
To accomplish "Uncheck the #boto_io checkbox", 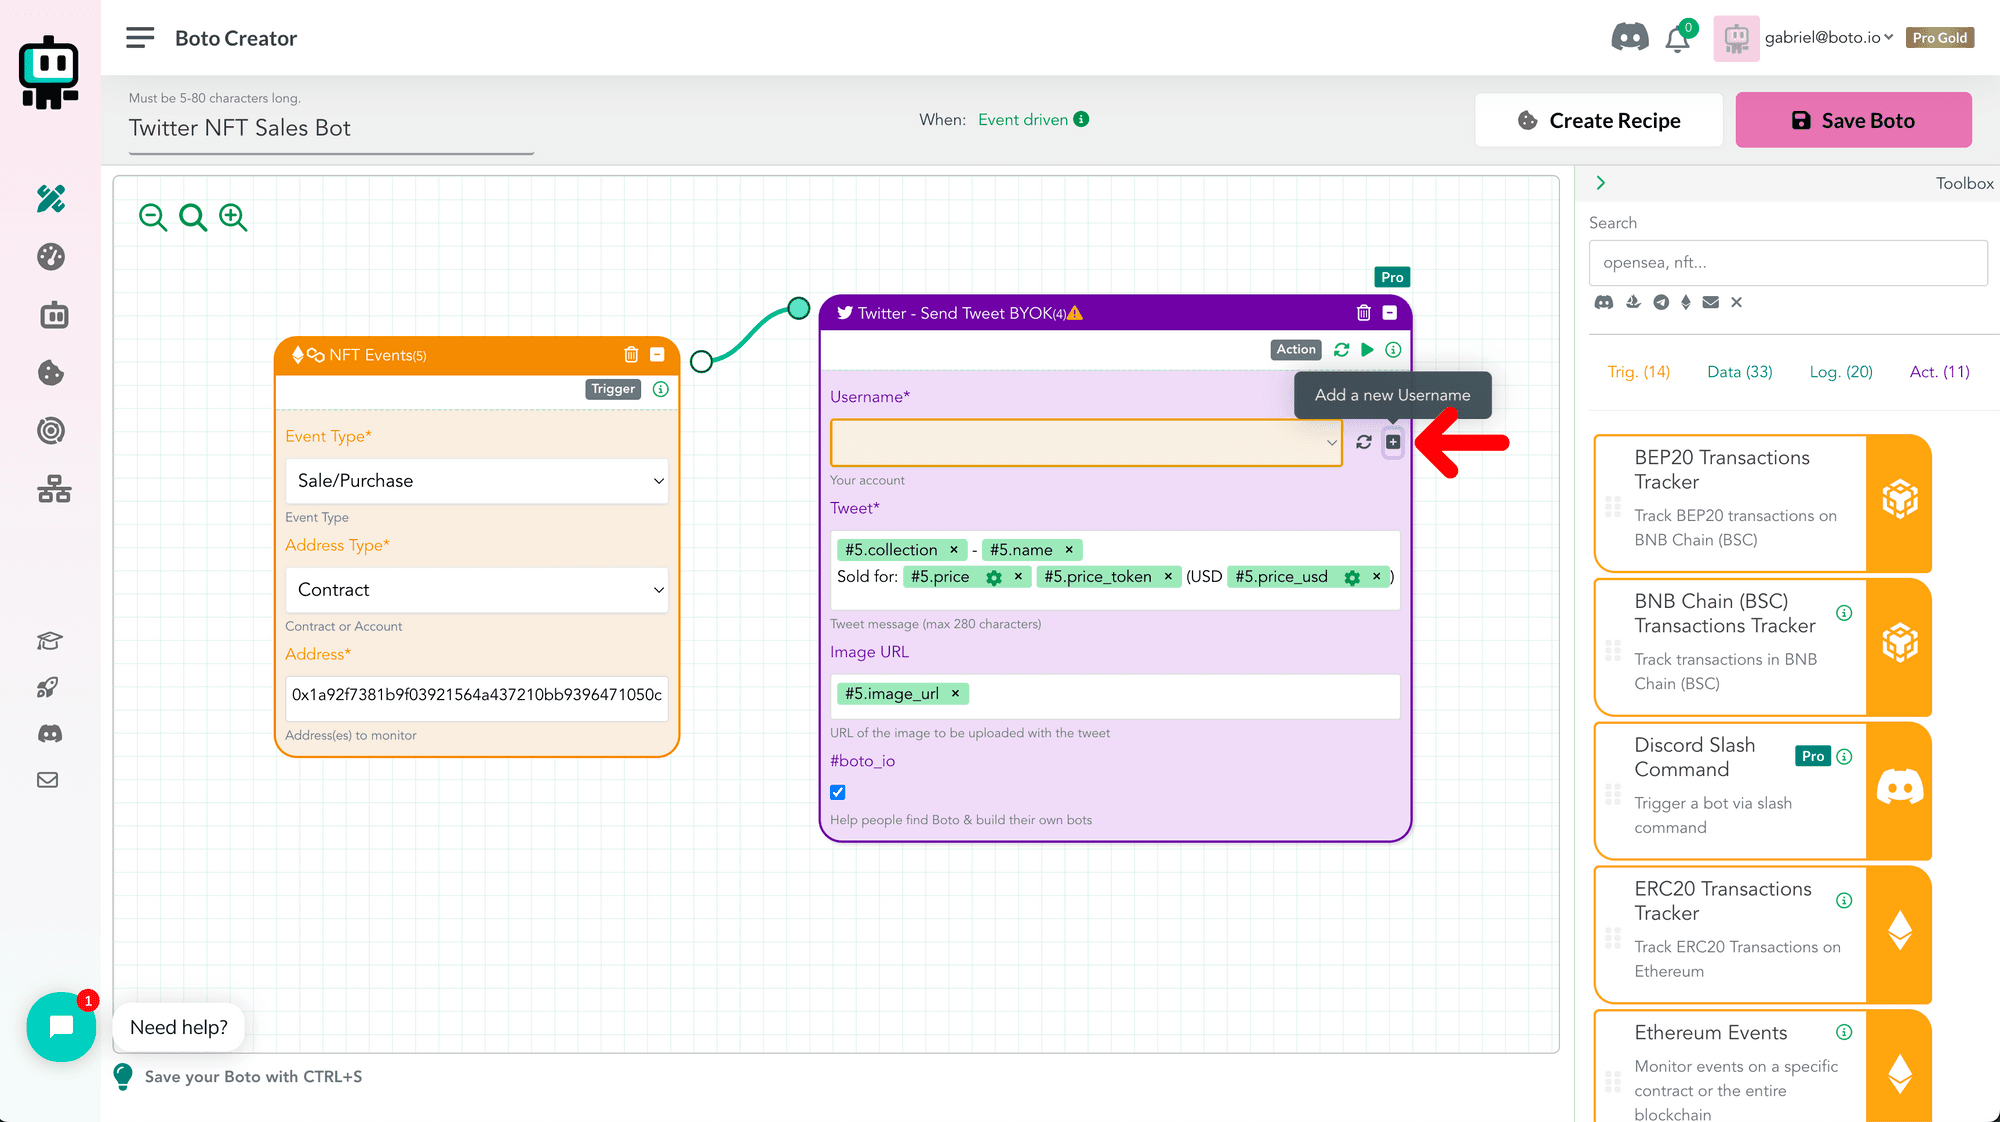I will 838,793.
